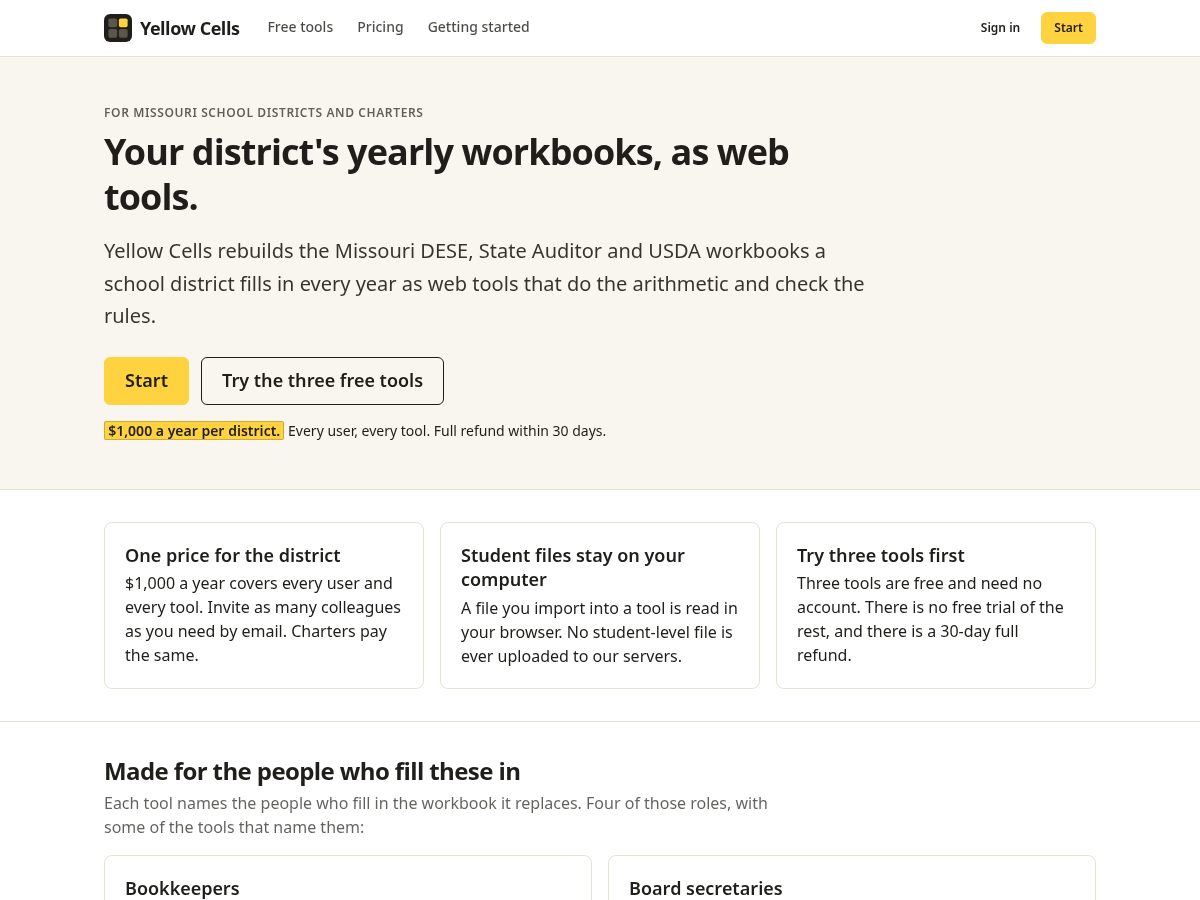Click the highlighted $1,000 a year per district text
This screenshot has height=900, width=1200.
coord(194,431)
